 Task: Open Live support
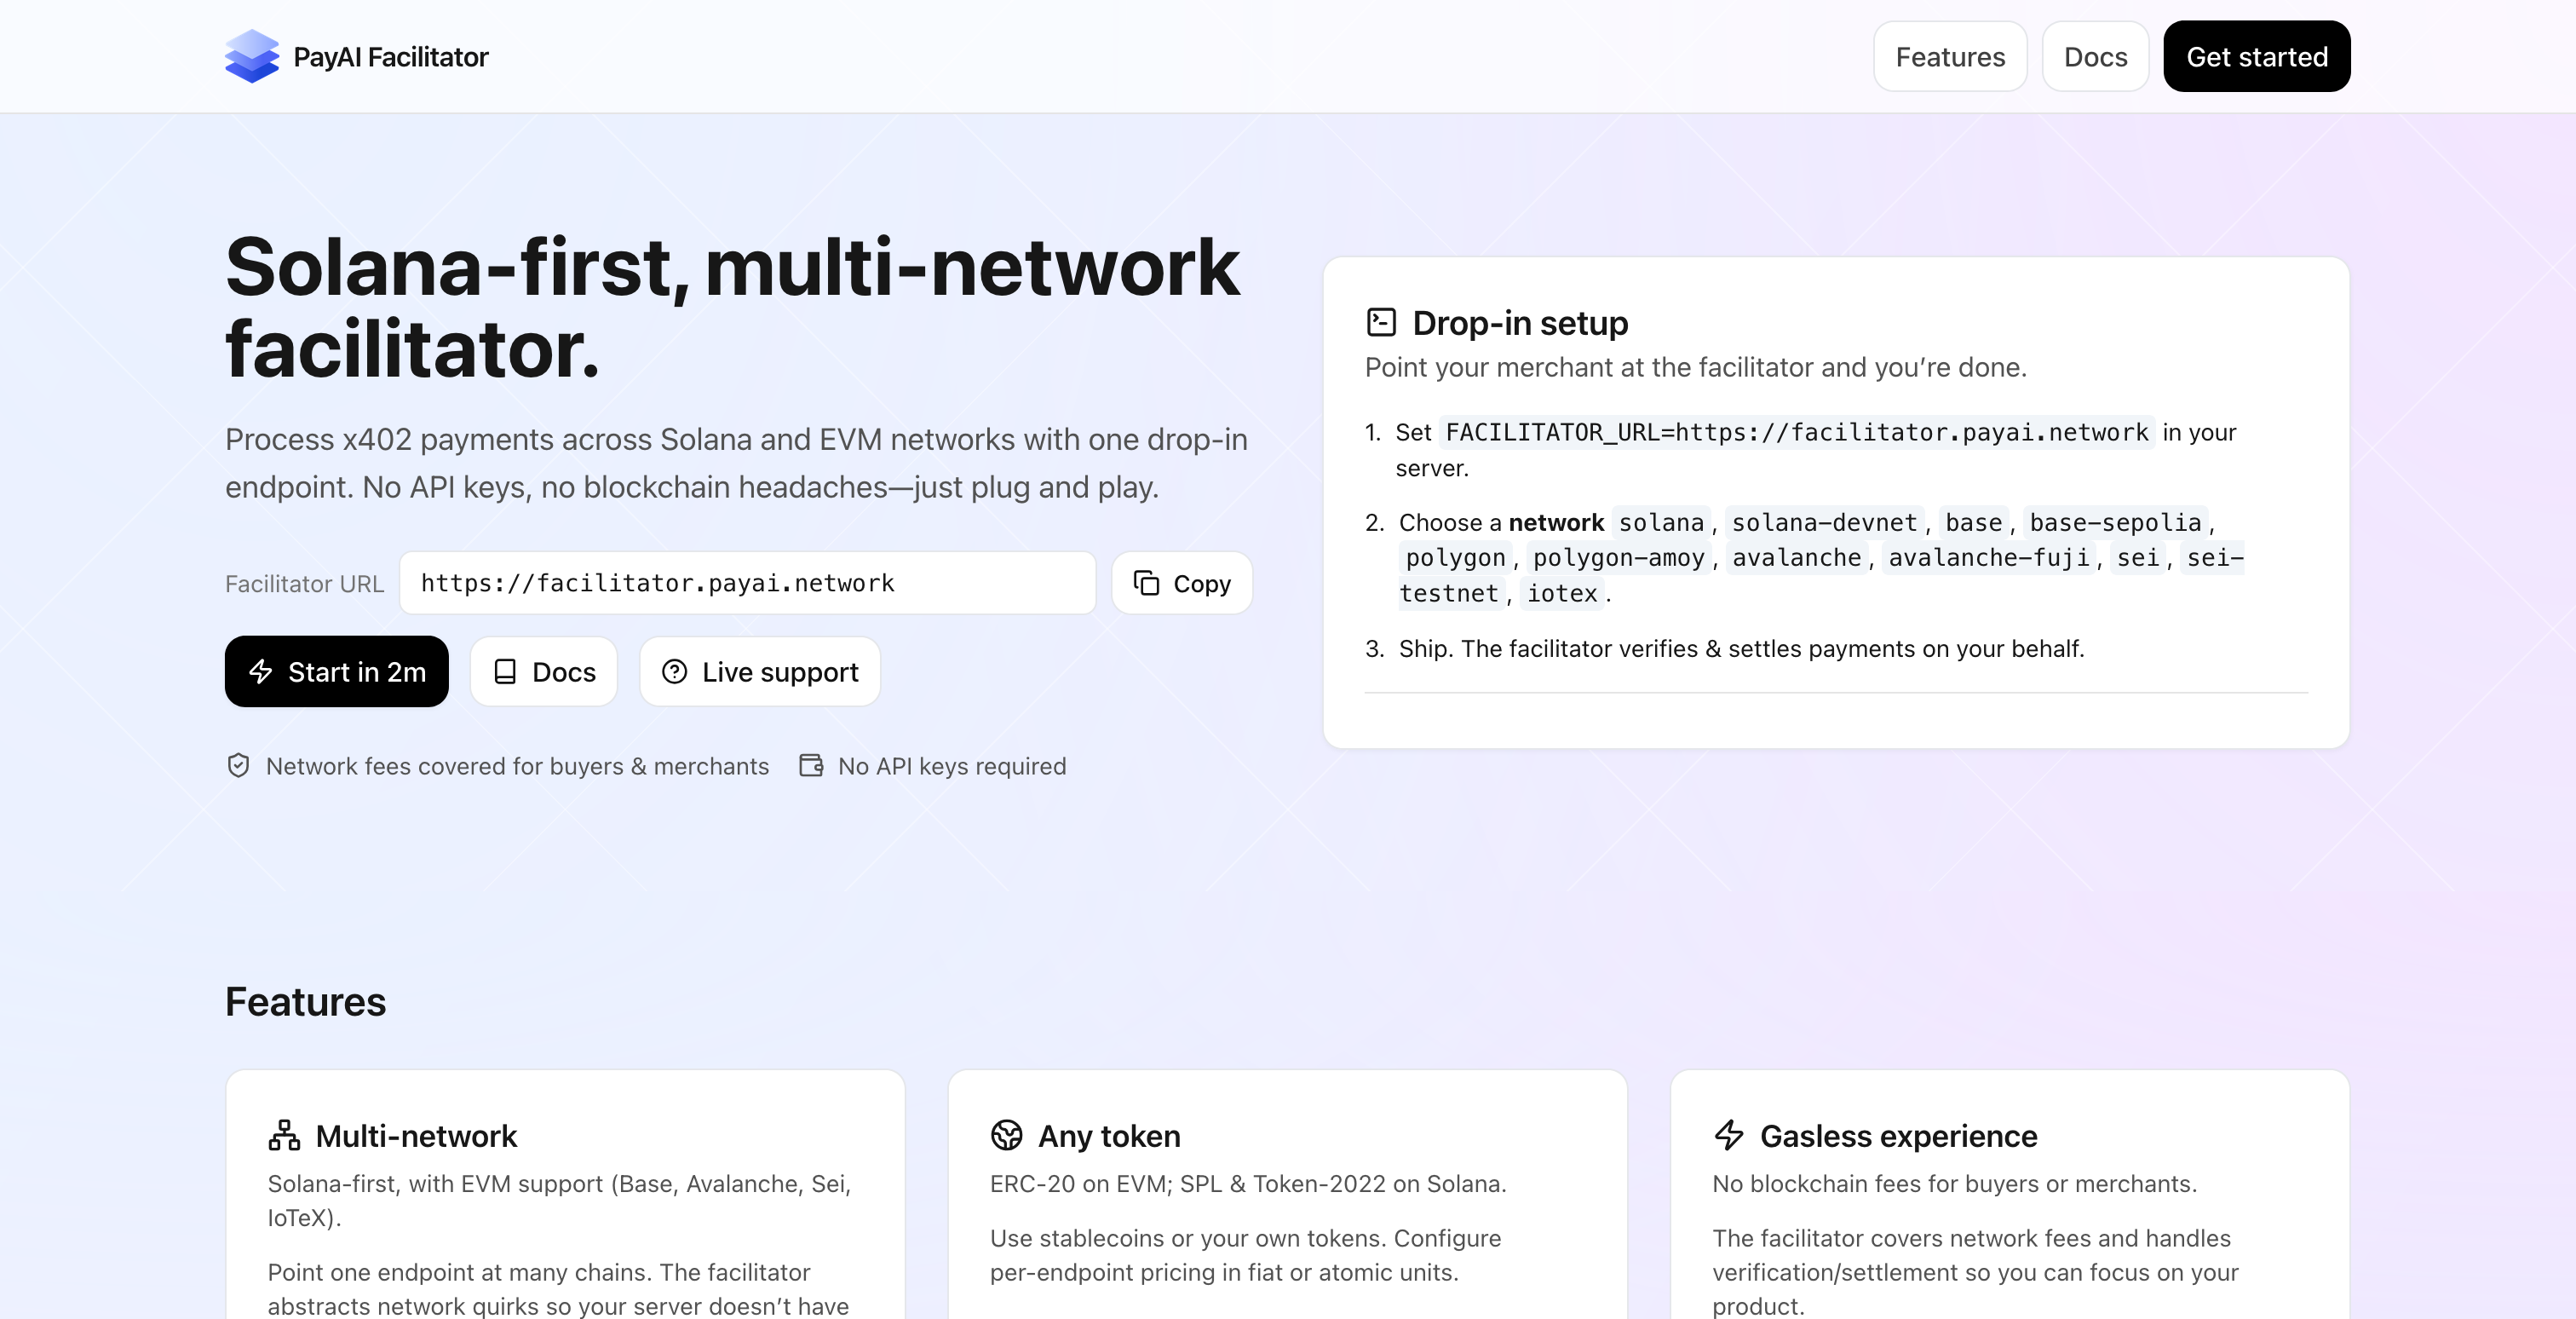coord(759,671)
